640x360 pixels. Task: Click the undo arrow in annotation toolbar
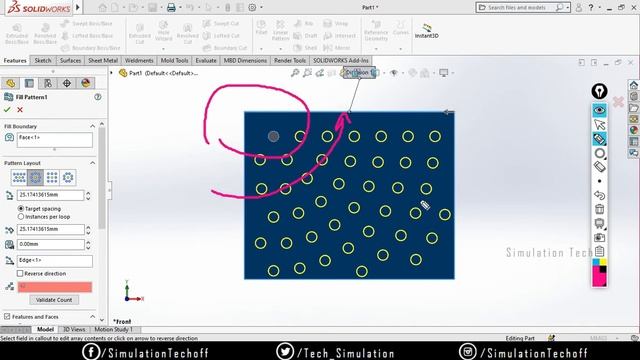tap(599, 195)
